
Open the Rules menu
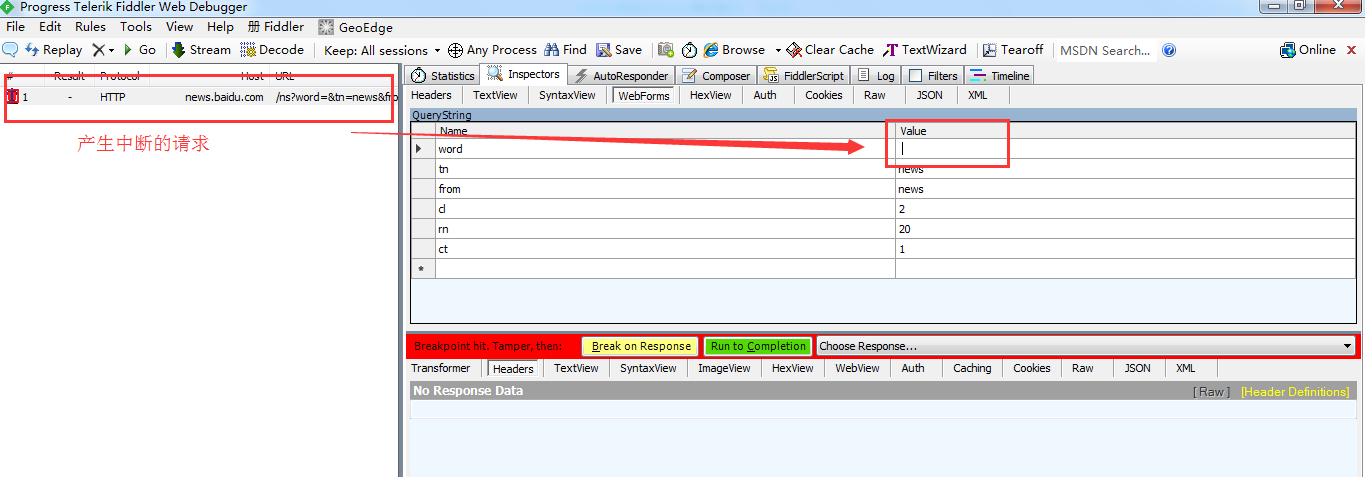[x=90, y=27]
